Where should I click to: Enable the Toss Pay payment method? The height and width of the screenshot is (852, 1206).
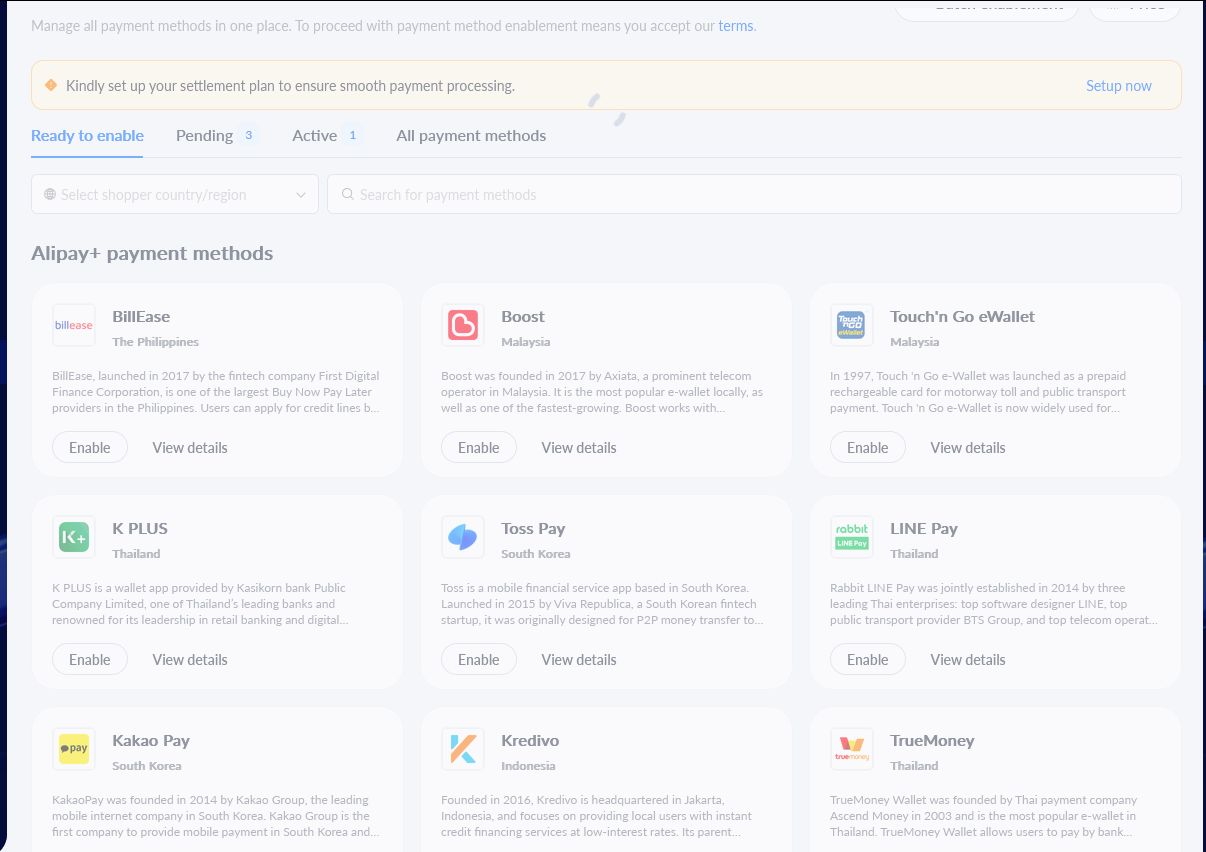[x=479, y=659]
